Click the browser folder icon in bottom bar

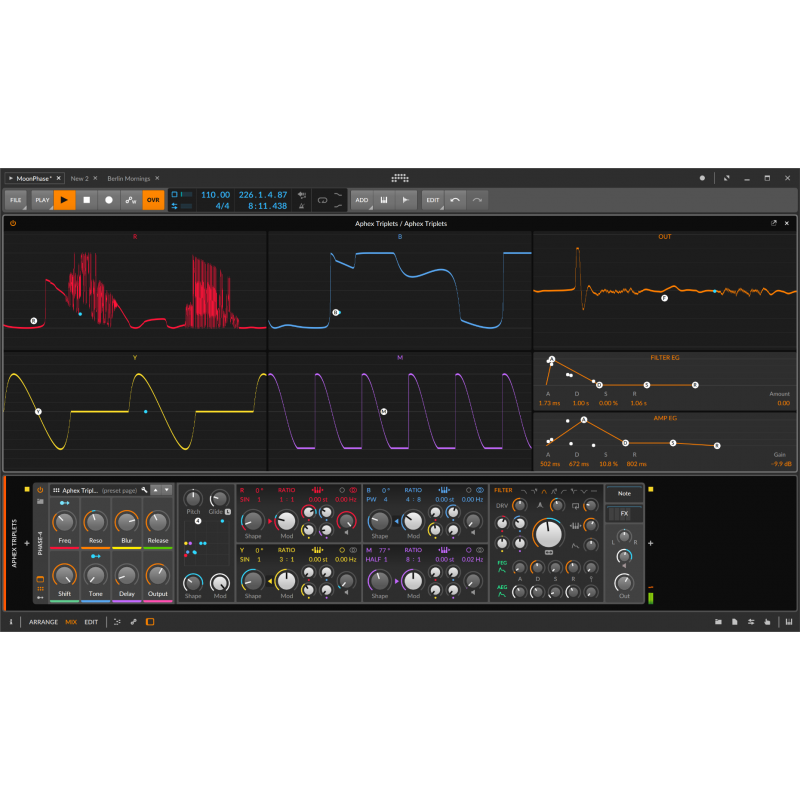click(719, 622)
